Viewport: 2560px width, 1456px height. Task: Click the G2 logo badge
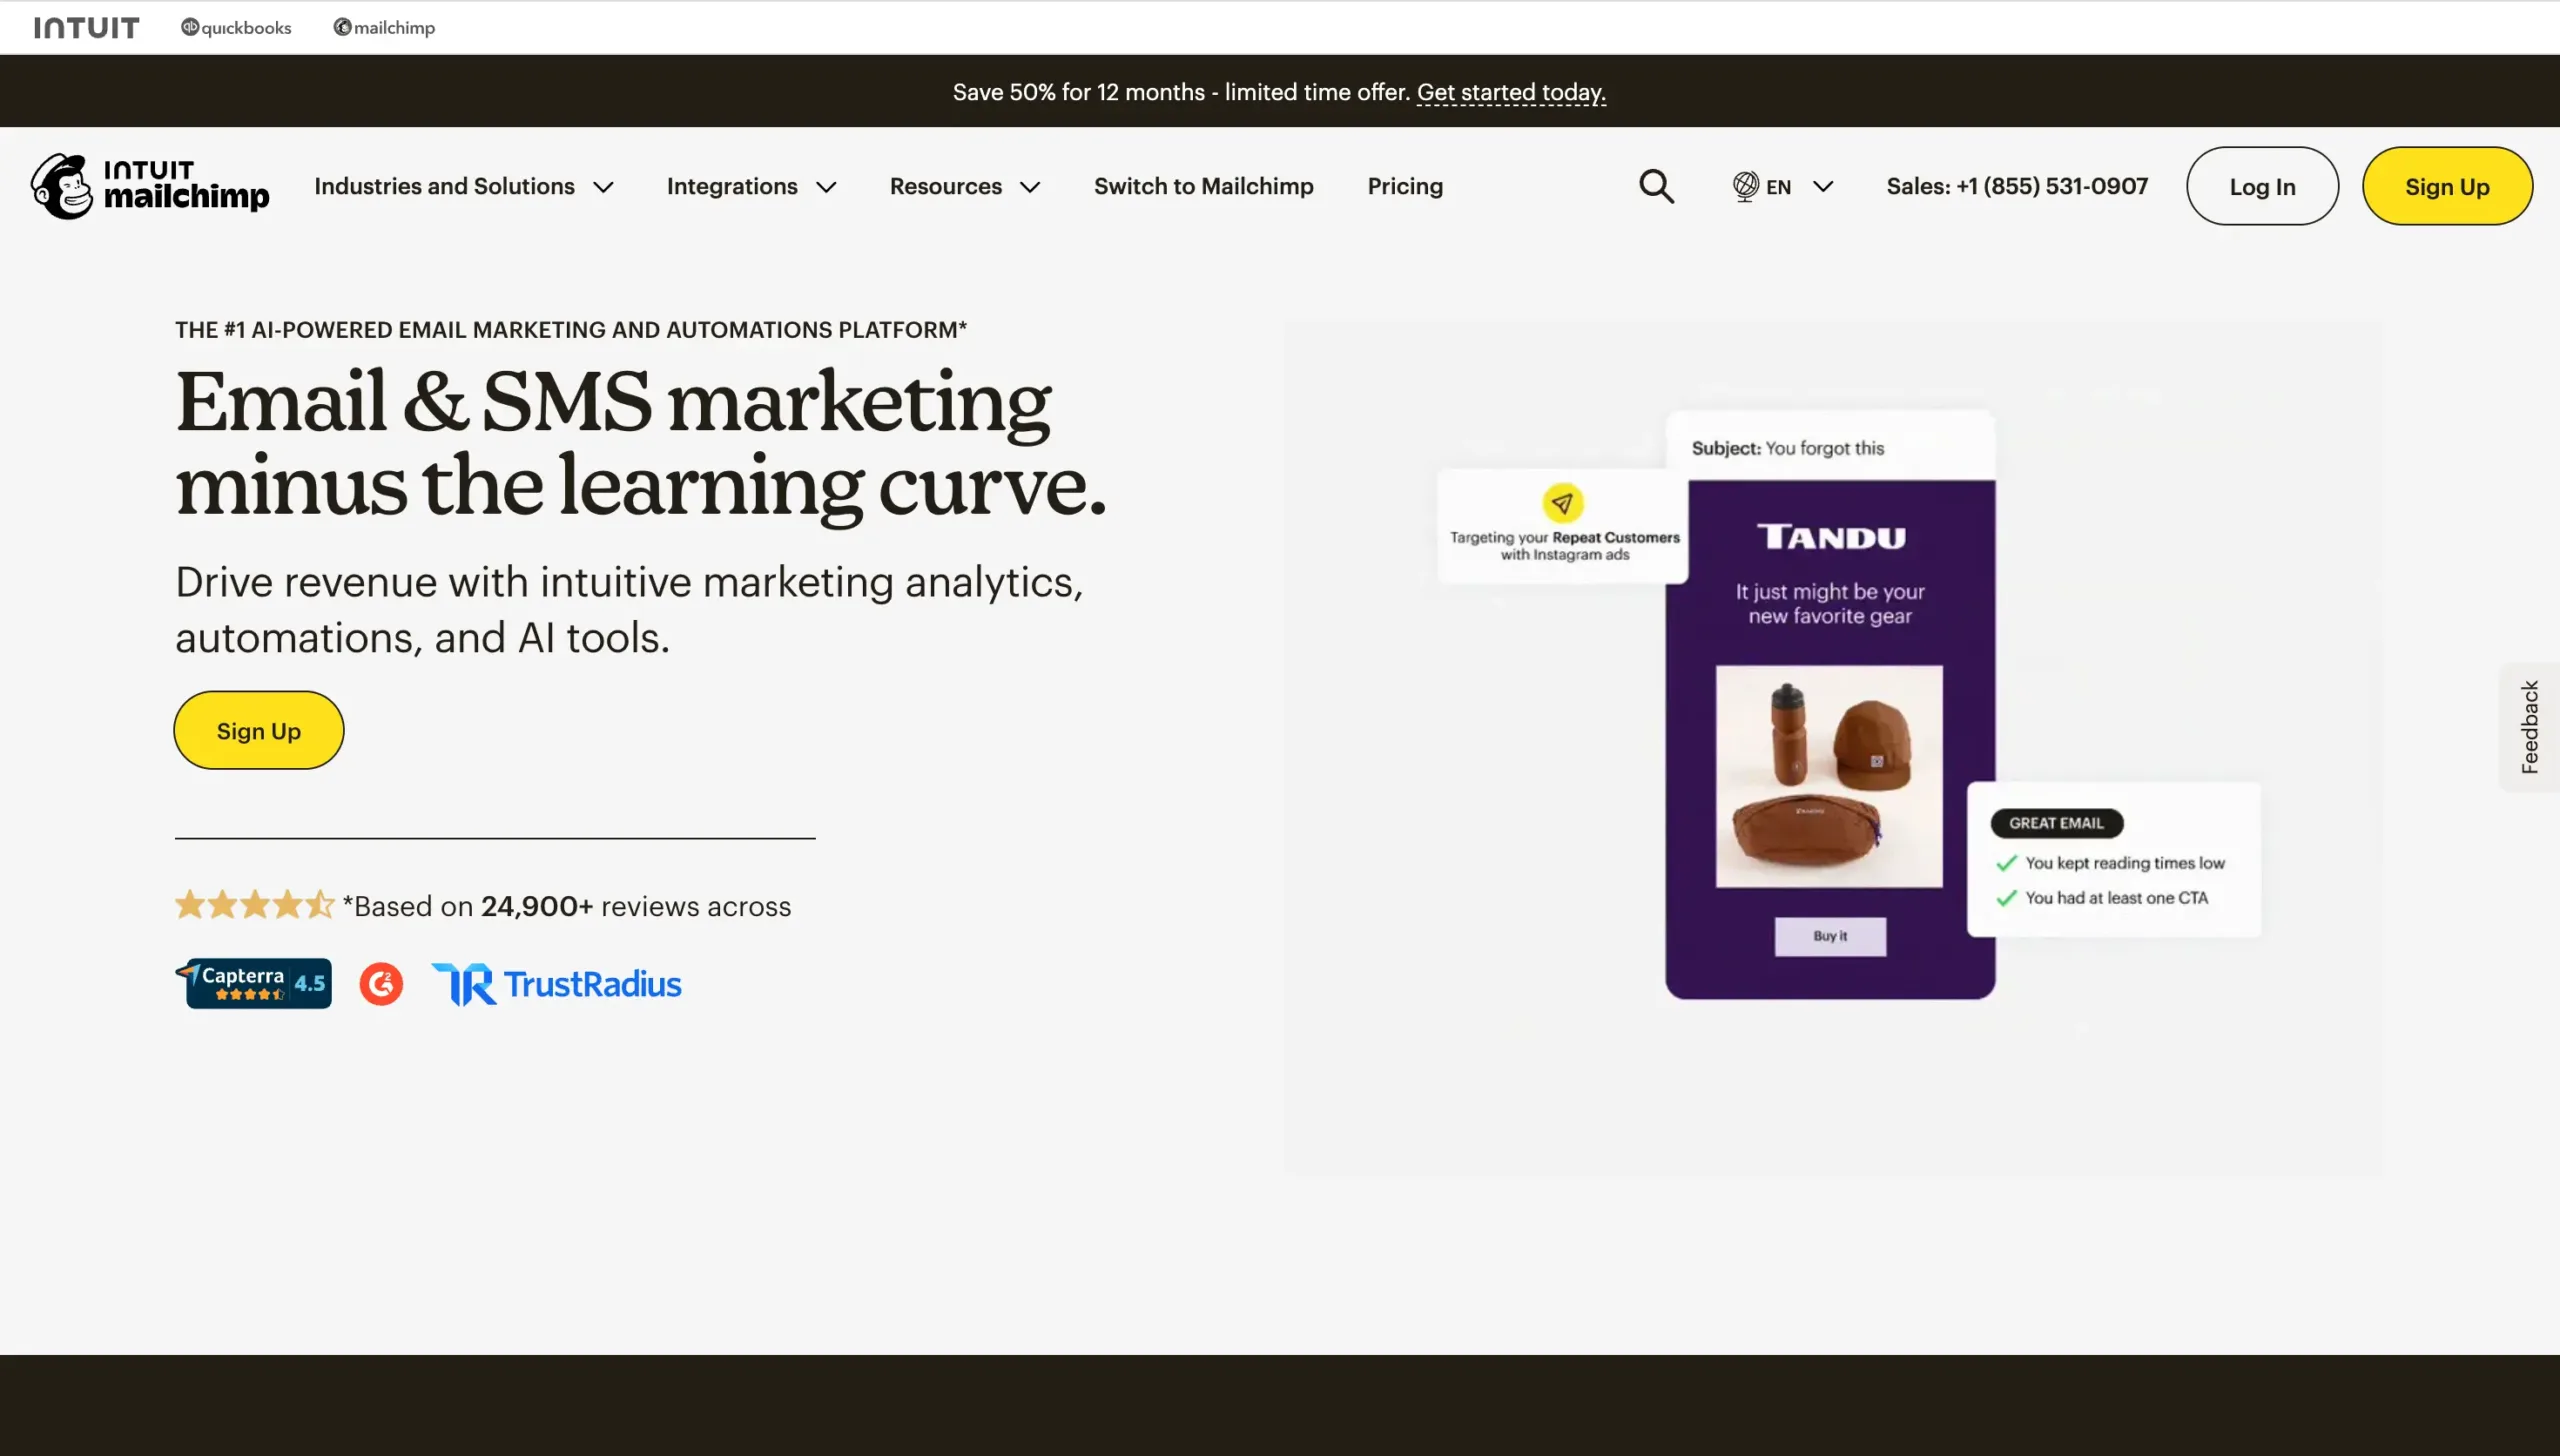(381, 984)
